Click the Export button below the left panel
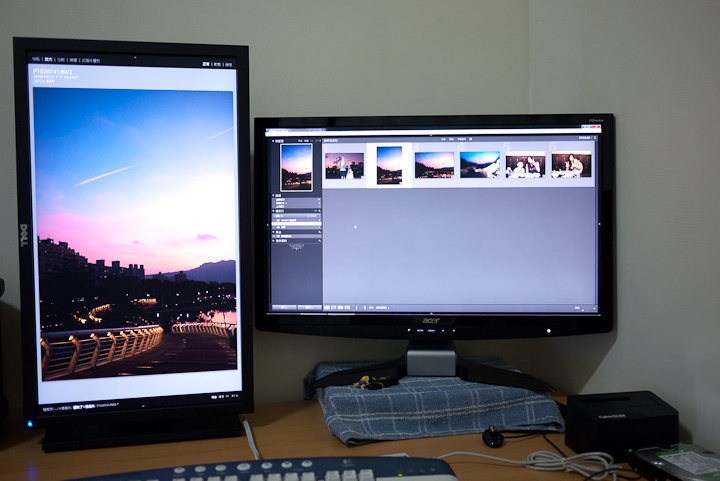The height and width of the screenshot is (481, 720). point(309,308)
